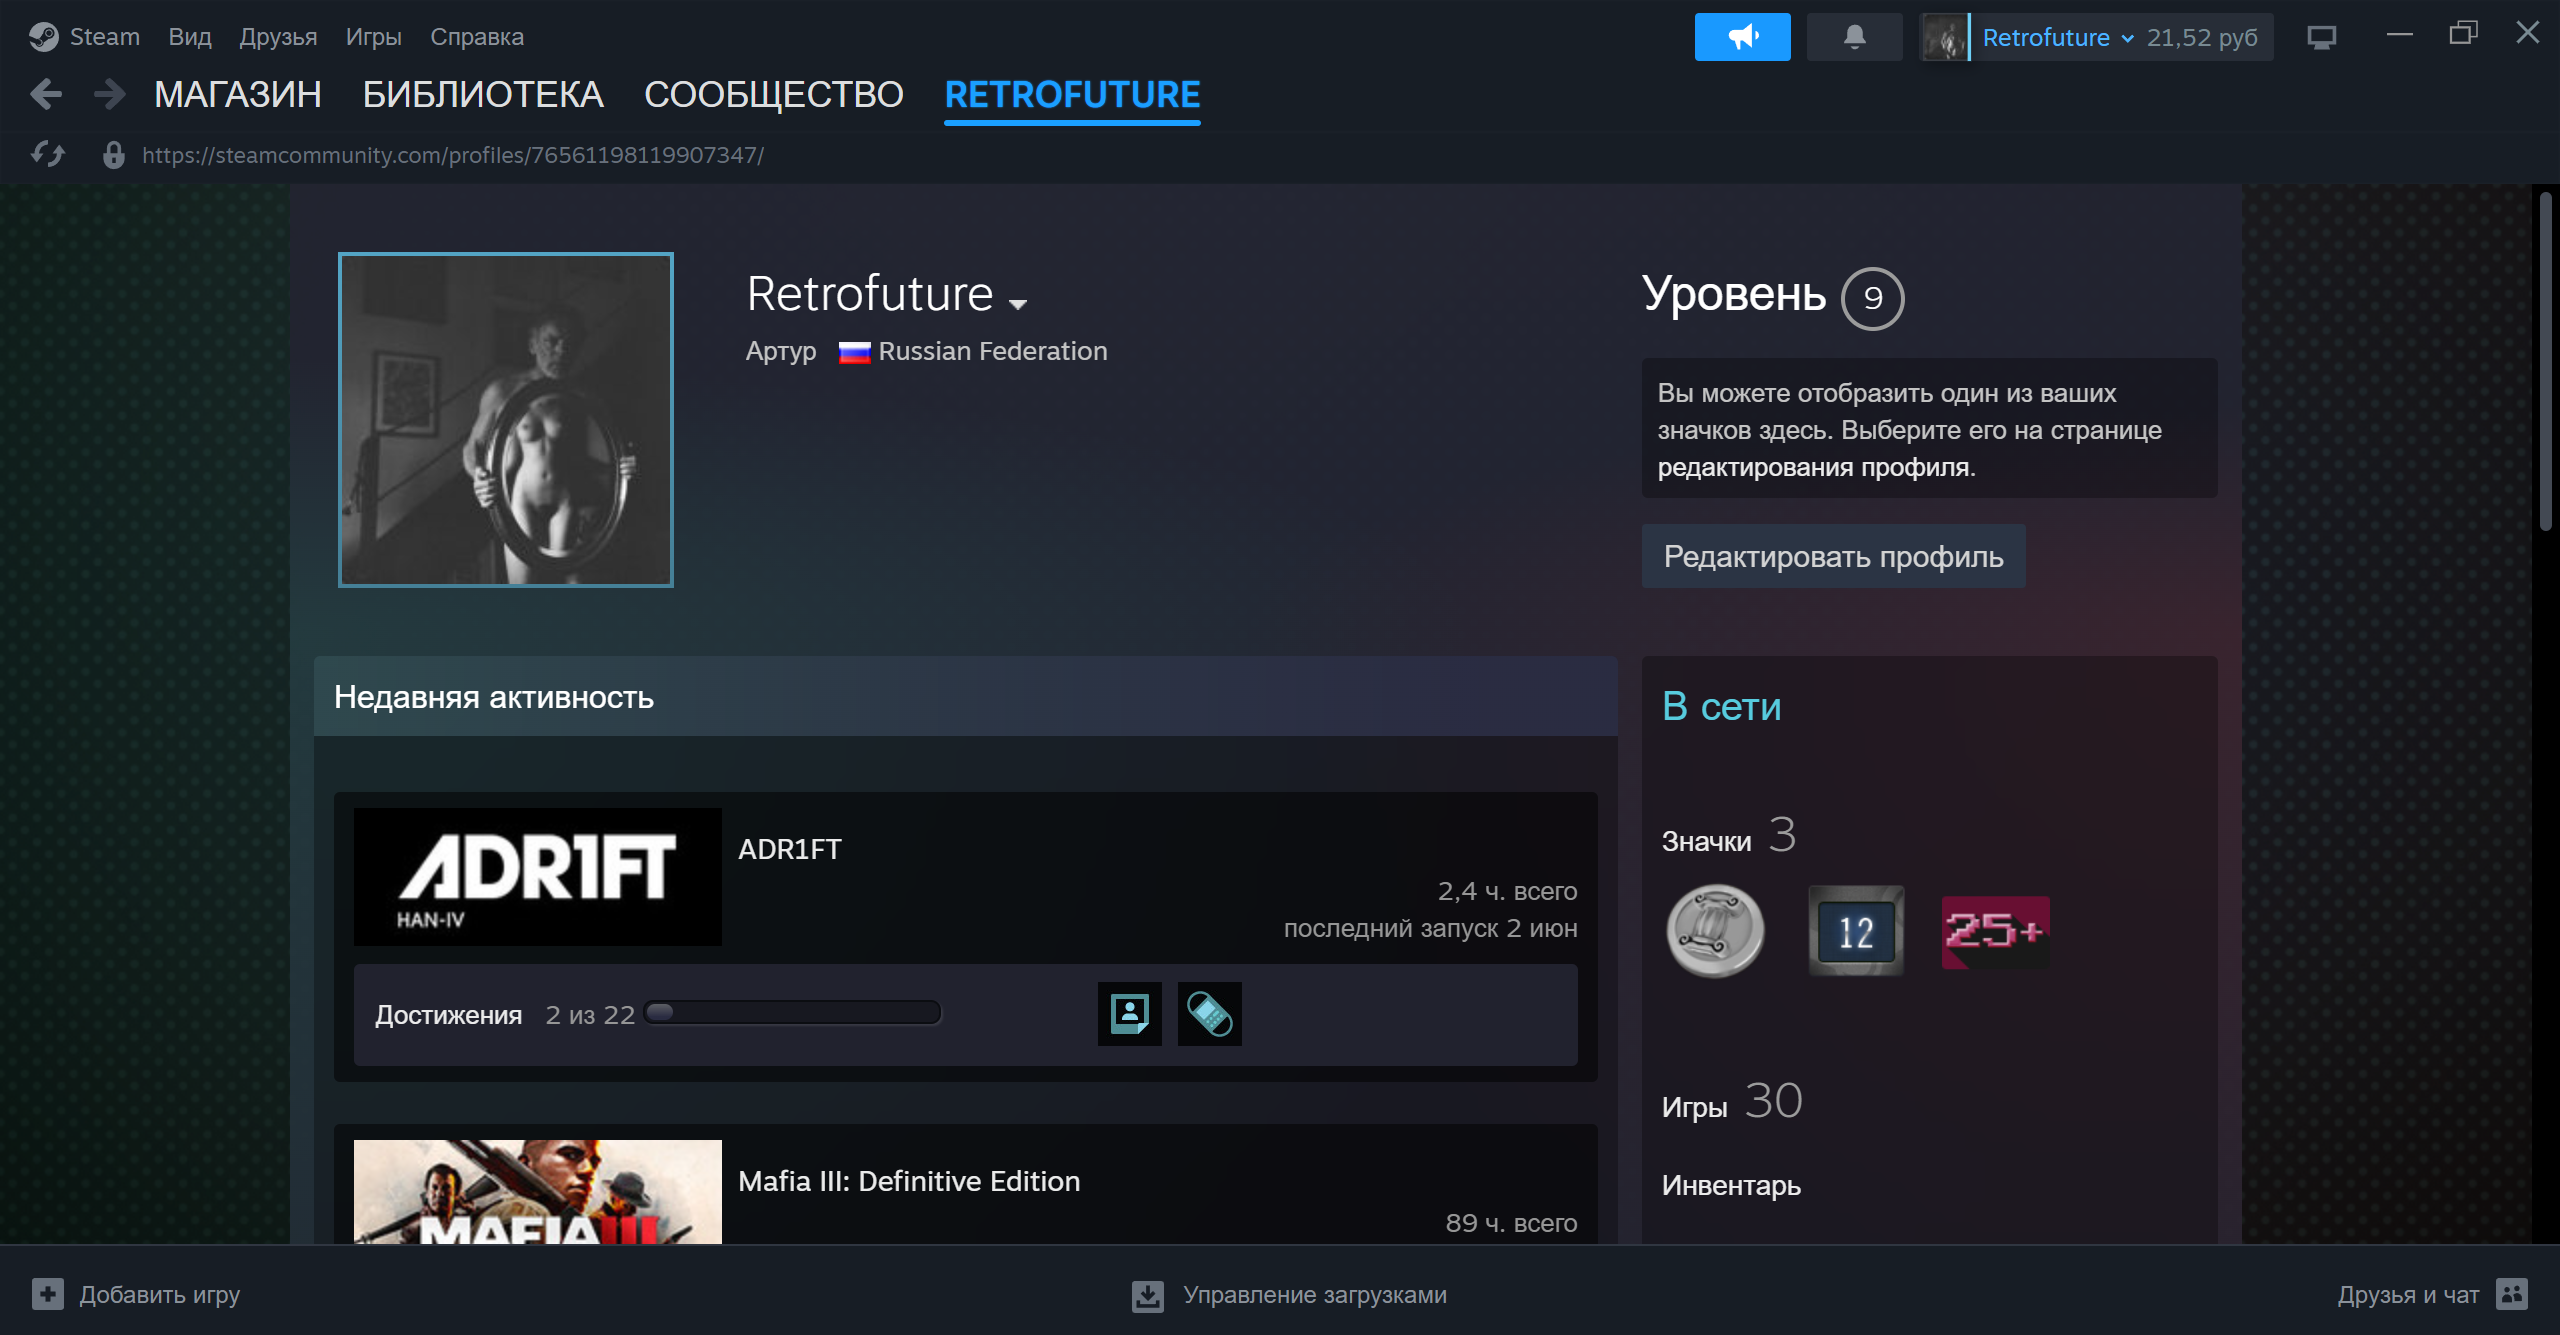This screenshot has height=1335, width=2560.
Task: Click the profile URL address field
Action: (x=453, y=155)
